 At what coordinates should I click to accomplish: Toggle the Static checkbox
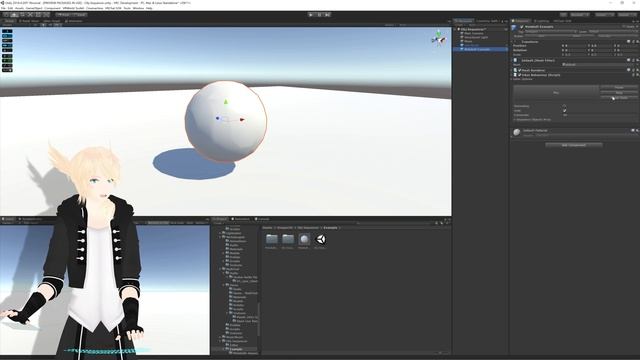[x=624, y=27]
